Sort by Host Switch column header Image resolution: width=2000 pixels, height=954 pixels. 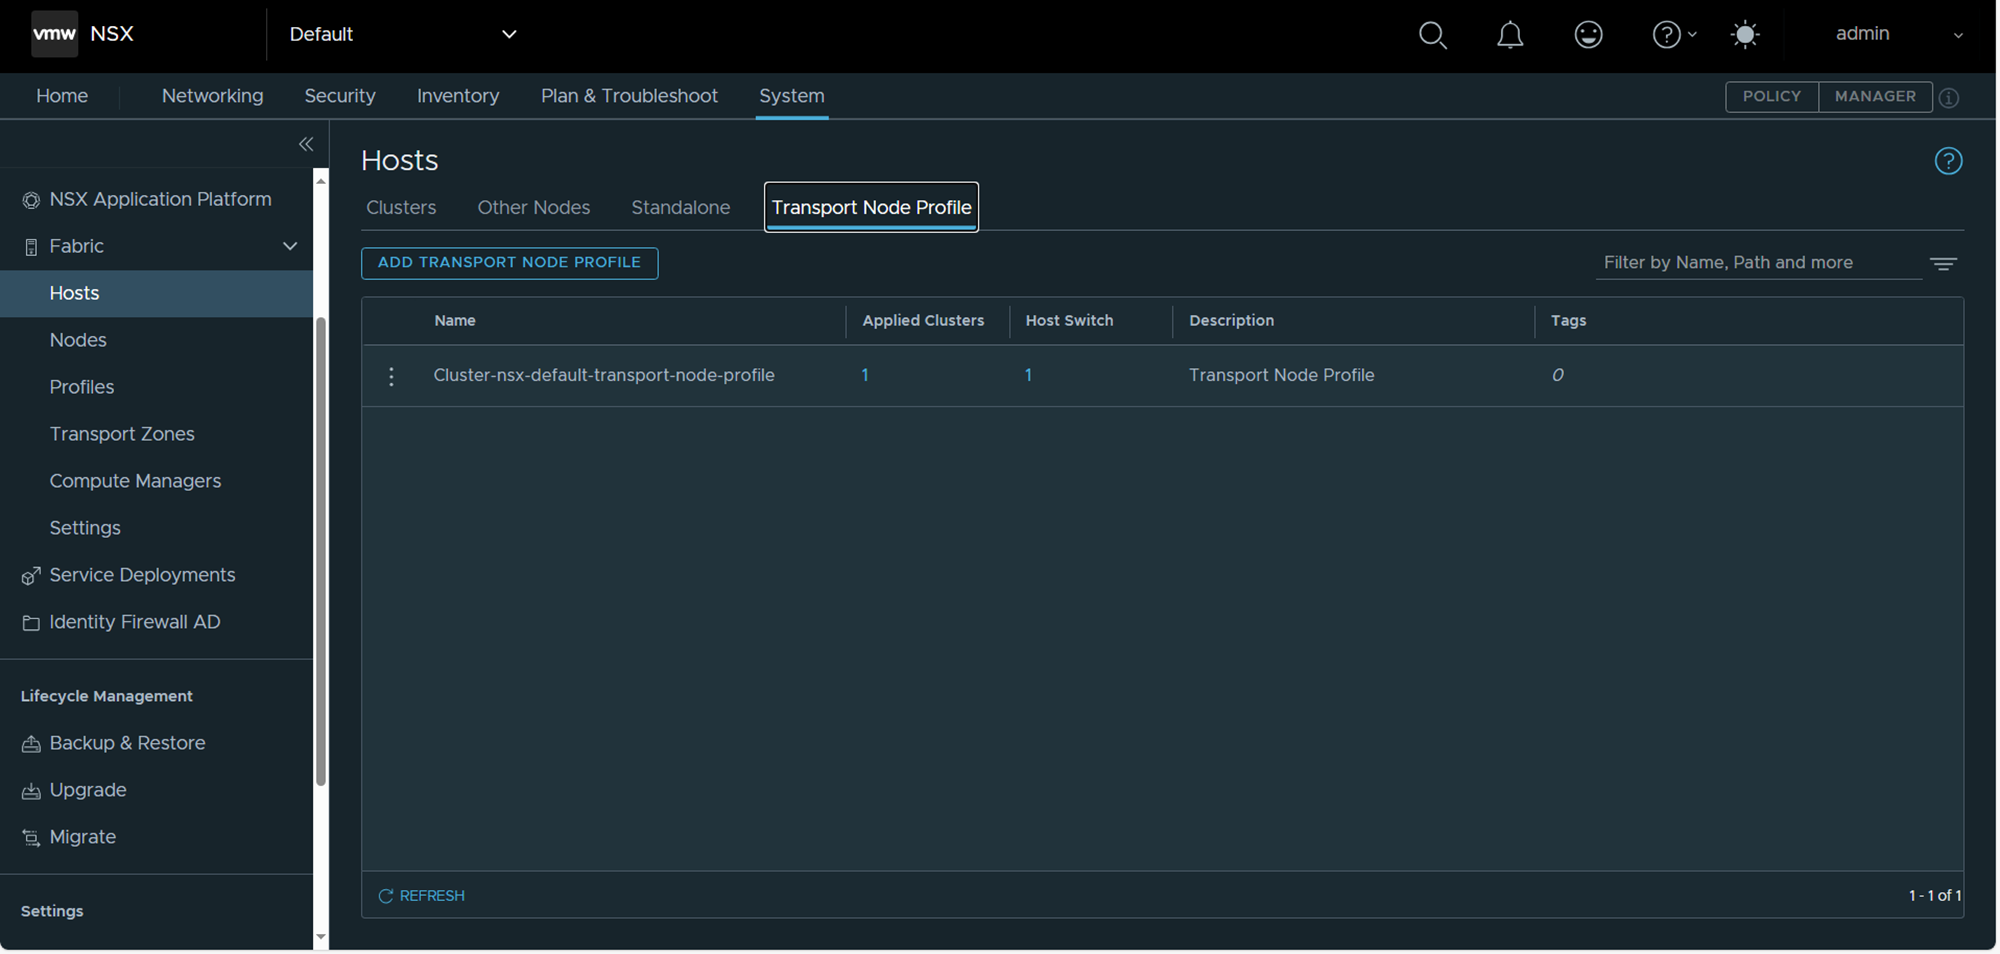[1069, 320]
